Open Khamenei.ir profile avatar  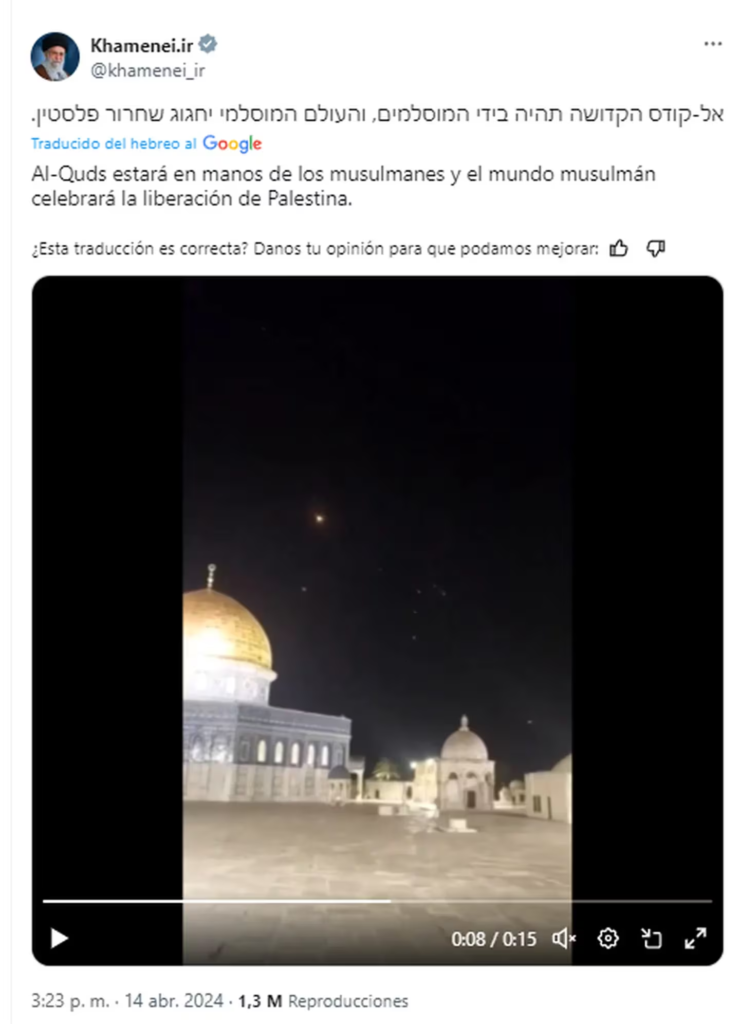tap(55, 57)
